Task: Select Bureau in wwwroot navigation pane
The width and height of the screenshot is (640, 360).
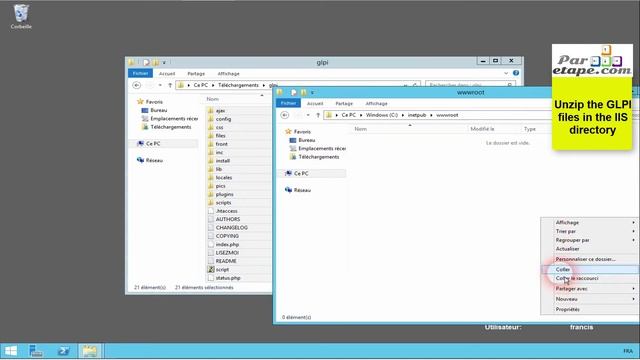Action: coord(307,140)
